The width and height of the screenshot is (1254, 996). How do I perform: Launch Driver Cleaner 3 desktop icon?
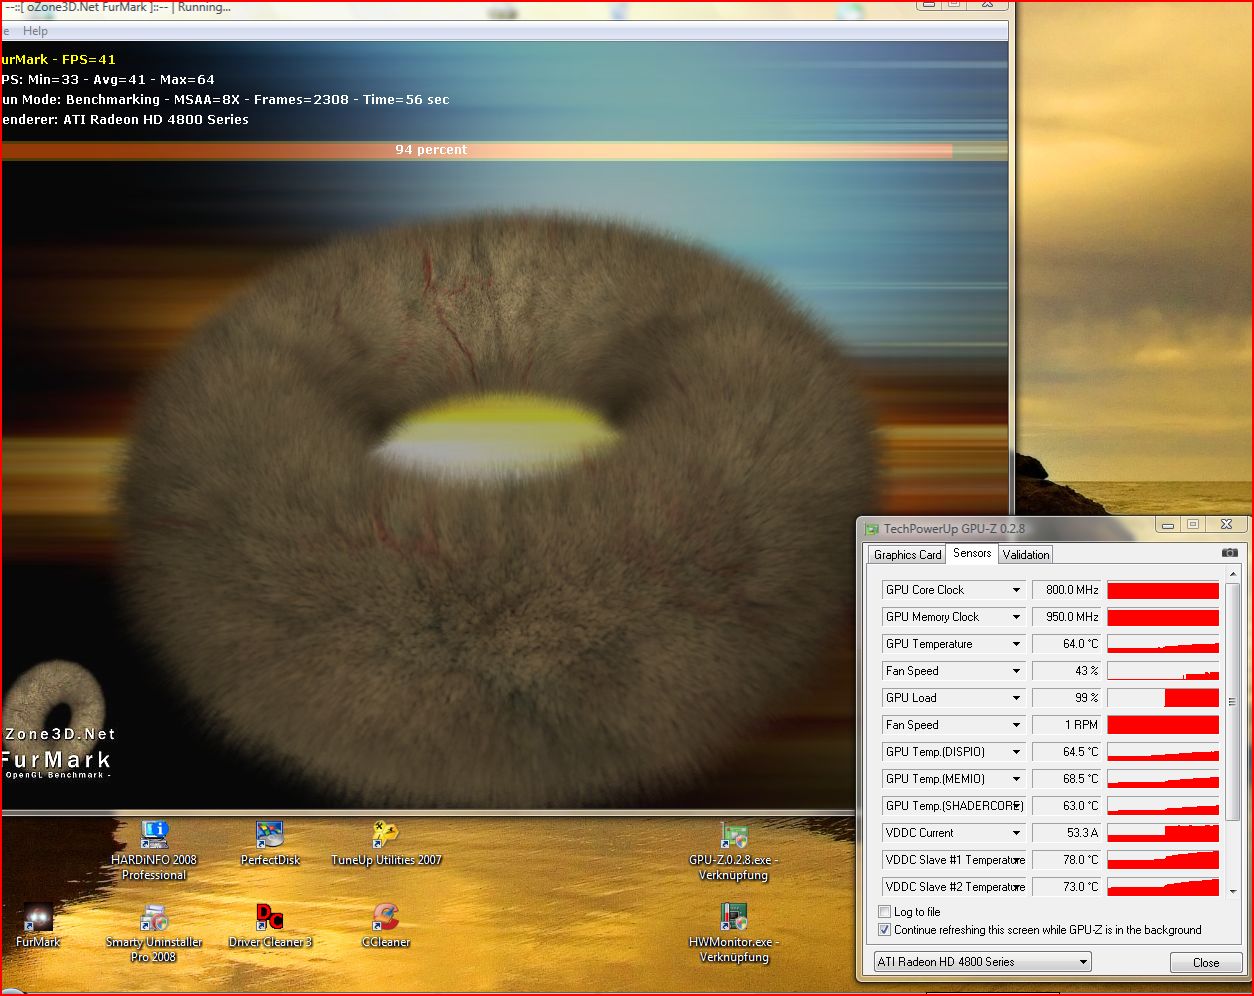click(x=270, y=925)
